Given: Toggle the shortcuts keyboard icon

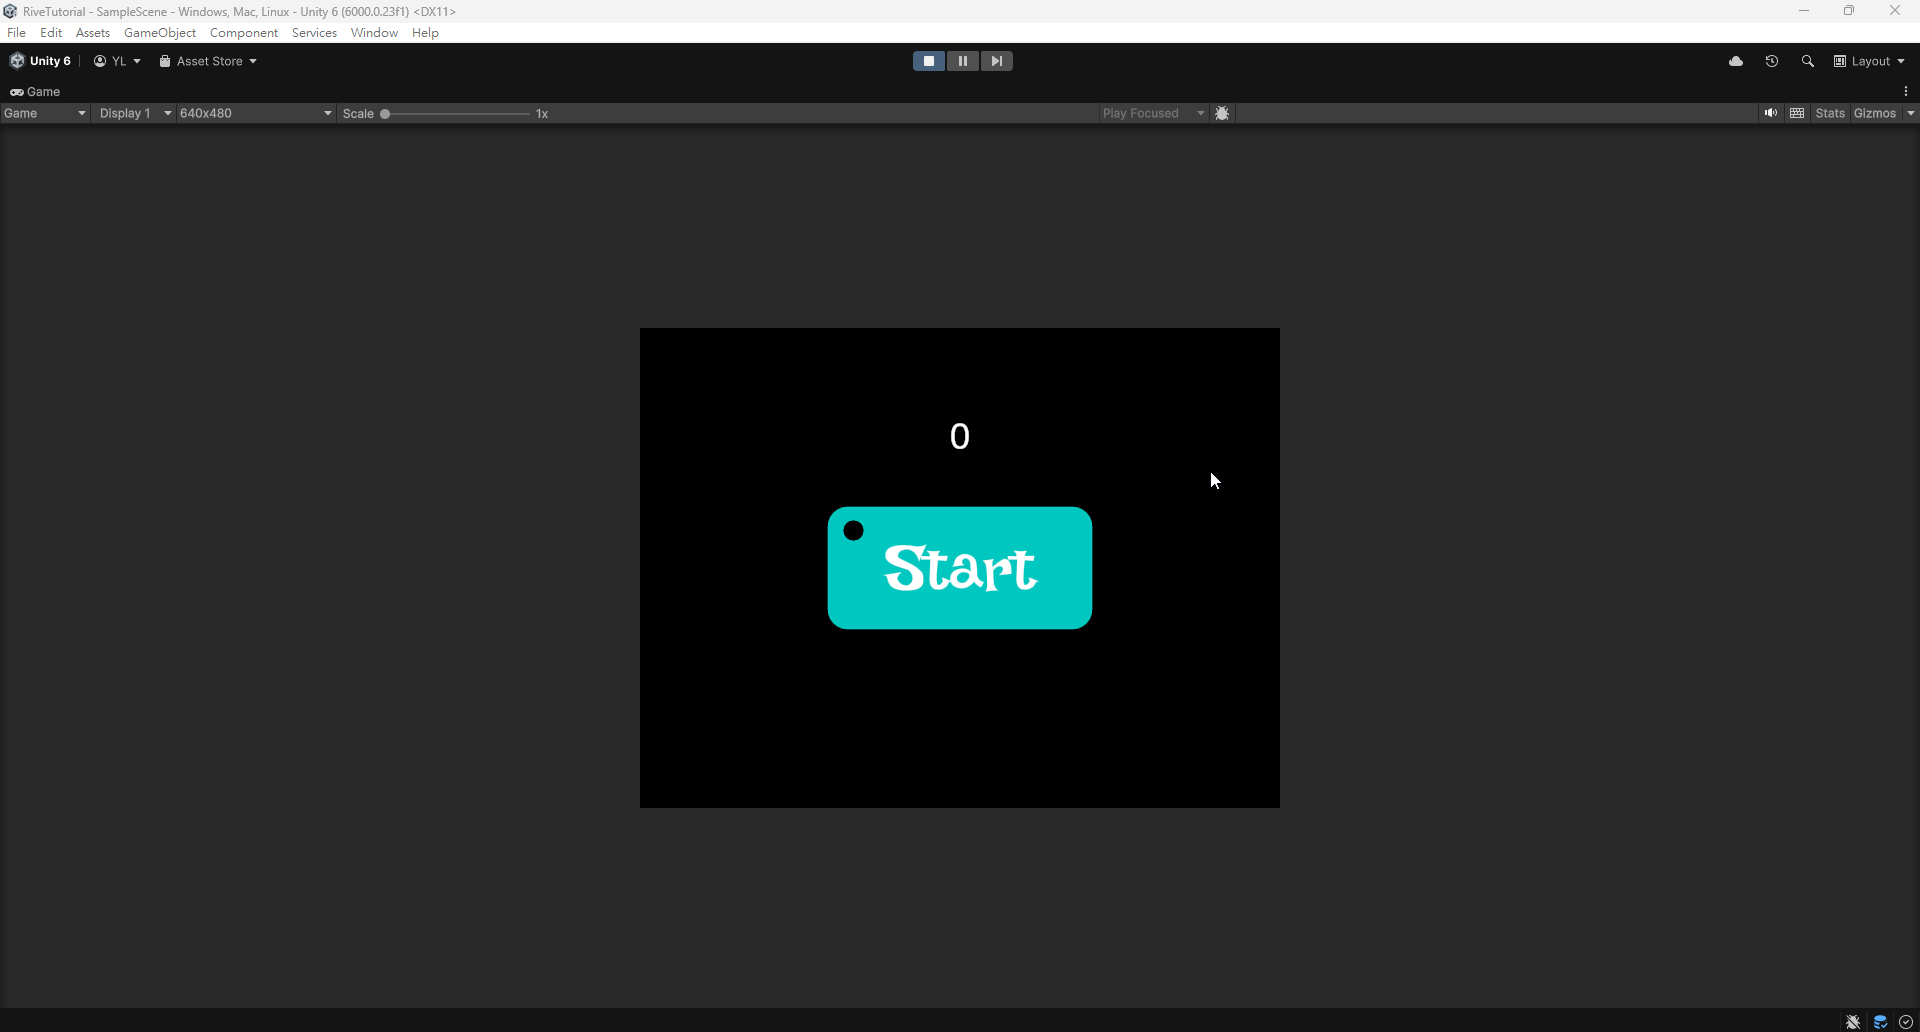Looking at the screenshot, I should 1797,113.
